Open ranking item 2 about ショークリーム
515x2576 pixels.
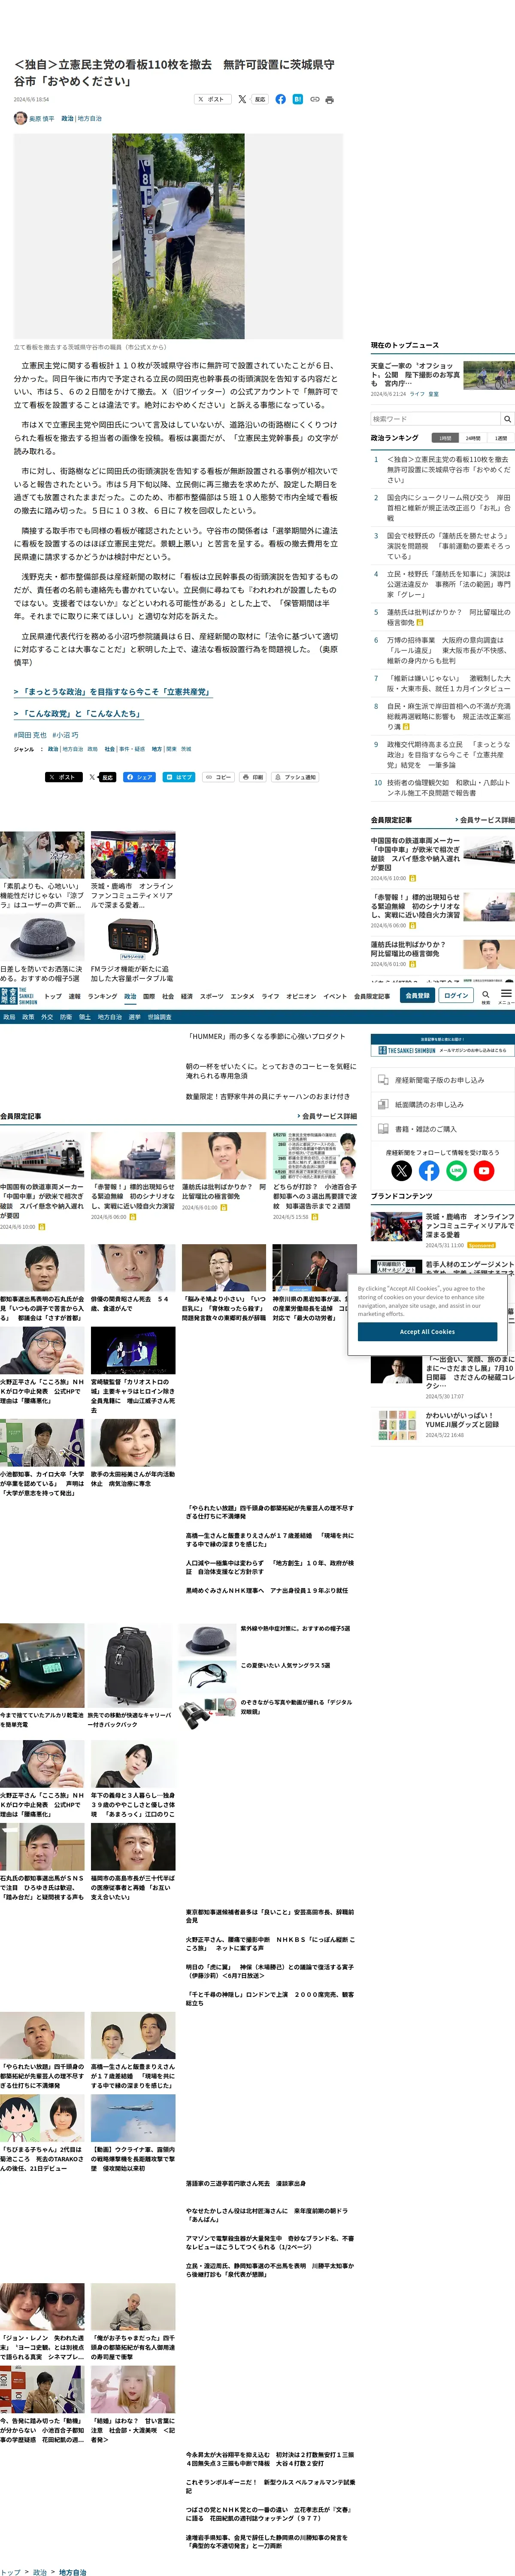[x=448, y=507]
